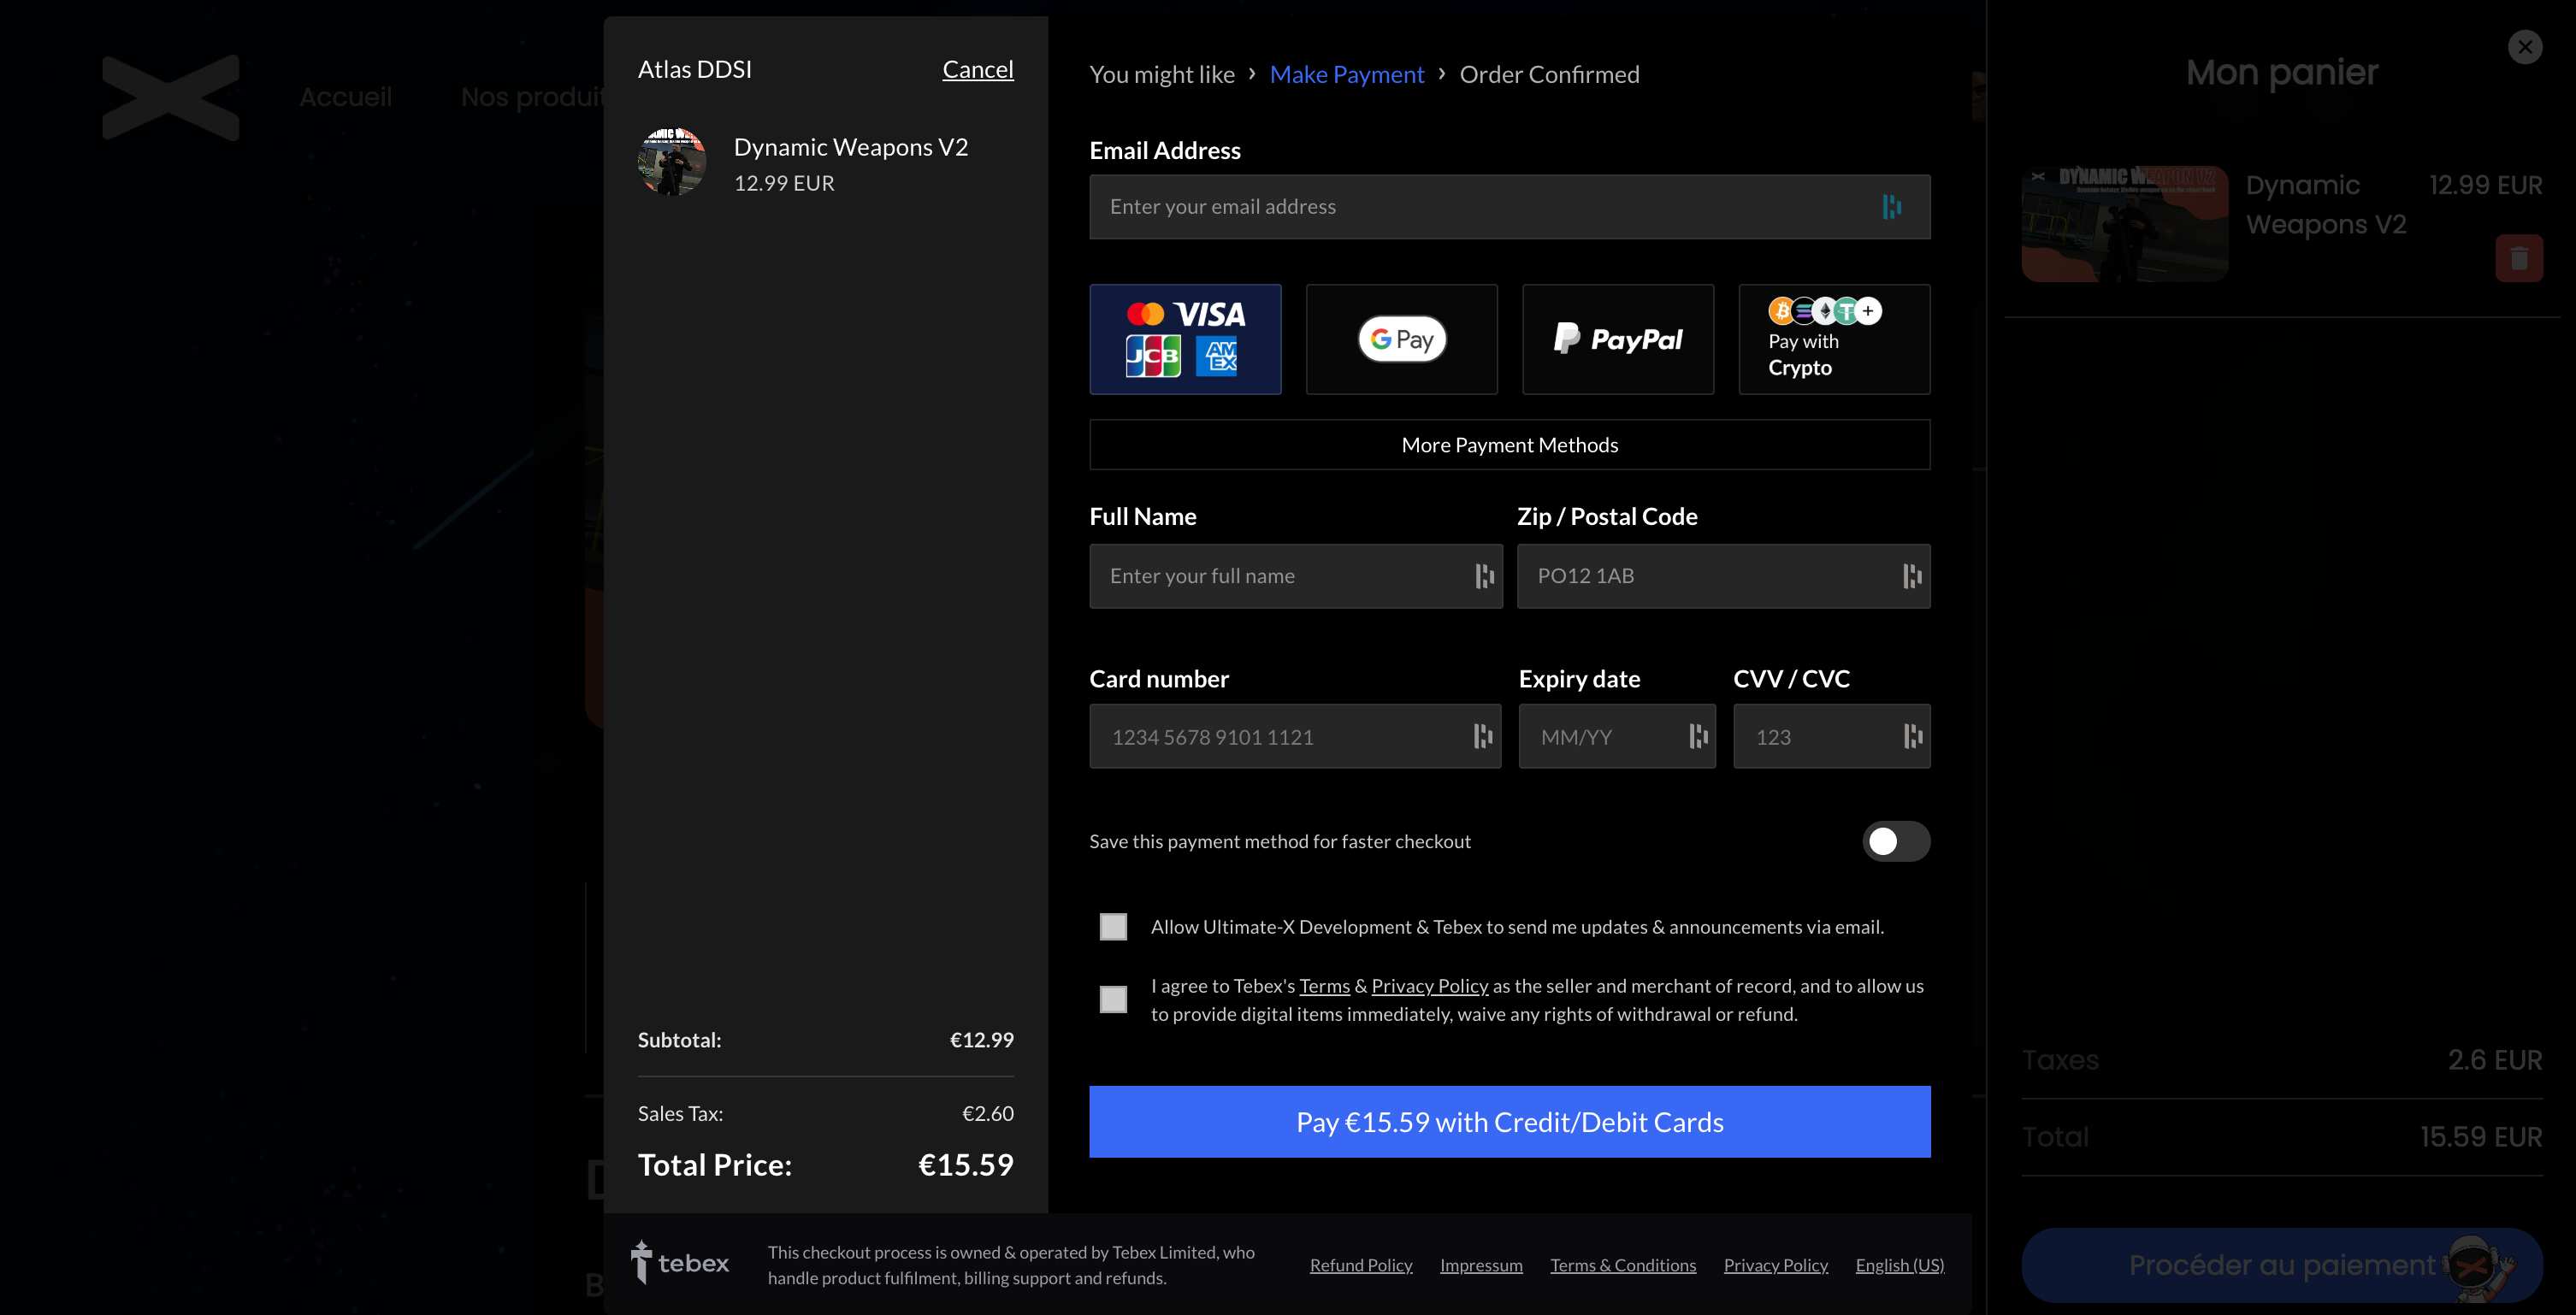This screenshot has width=2576, height=1315.
Task: Click the Dynamic Weapons V2 round product image
Action: click(x=672, y=162)
